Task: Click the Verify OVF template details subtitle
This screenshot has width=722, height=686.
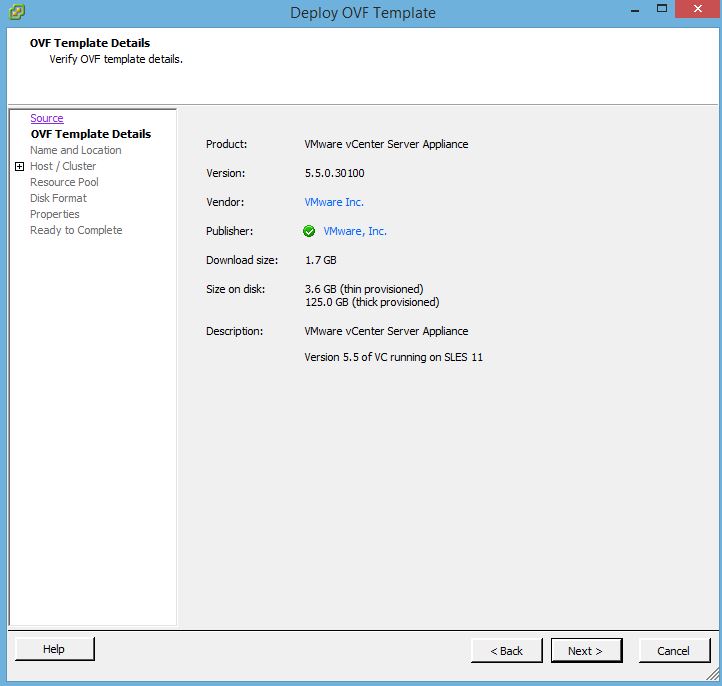Action: tap(116, 59)
